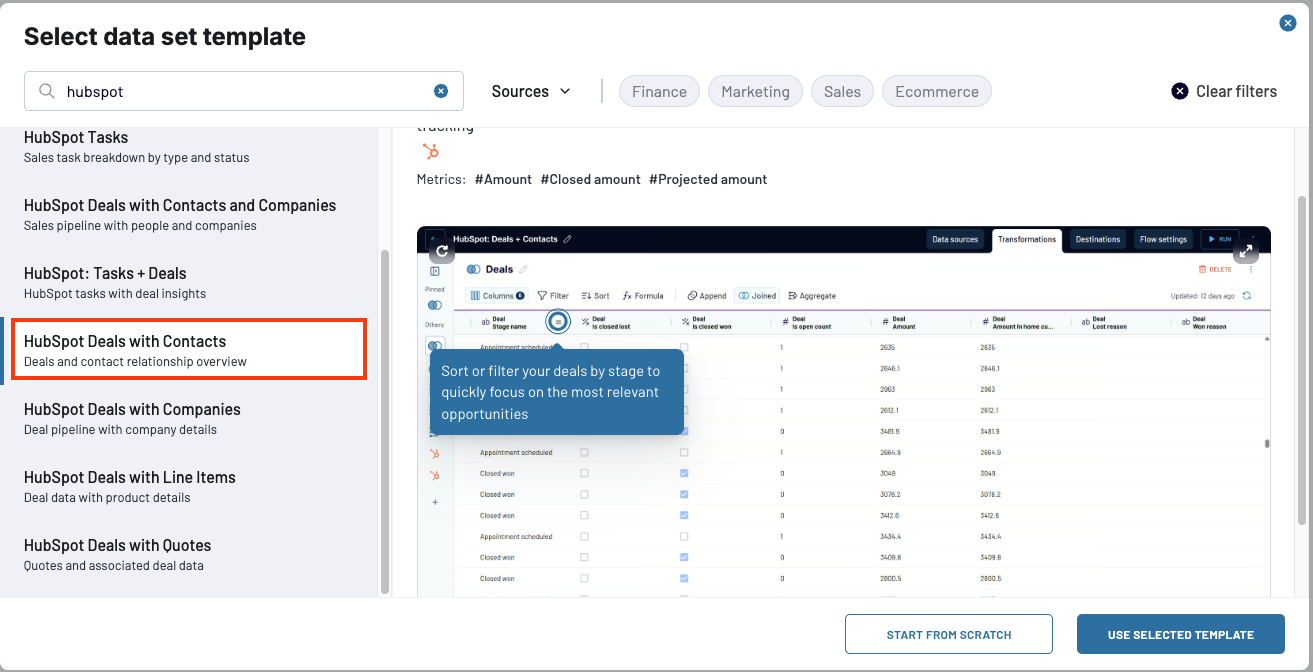Click the circular hotspot on the Stage name column
The width and height of the screenshot is (1313, 672).
tap(558, 321)
